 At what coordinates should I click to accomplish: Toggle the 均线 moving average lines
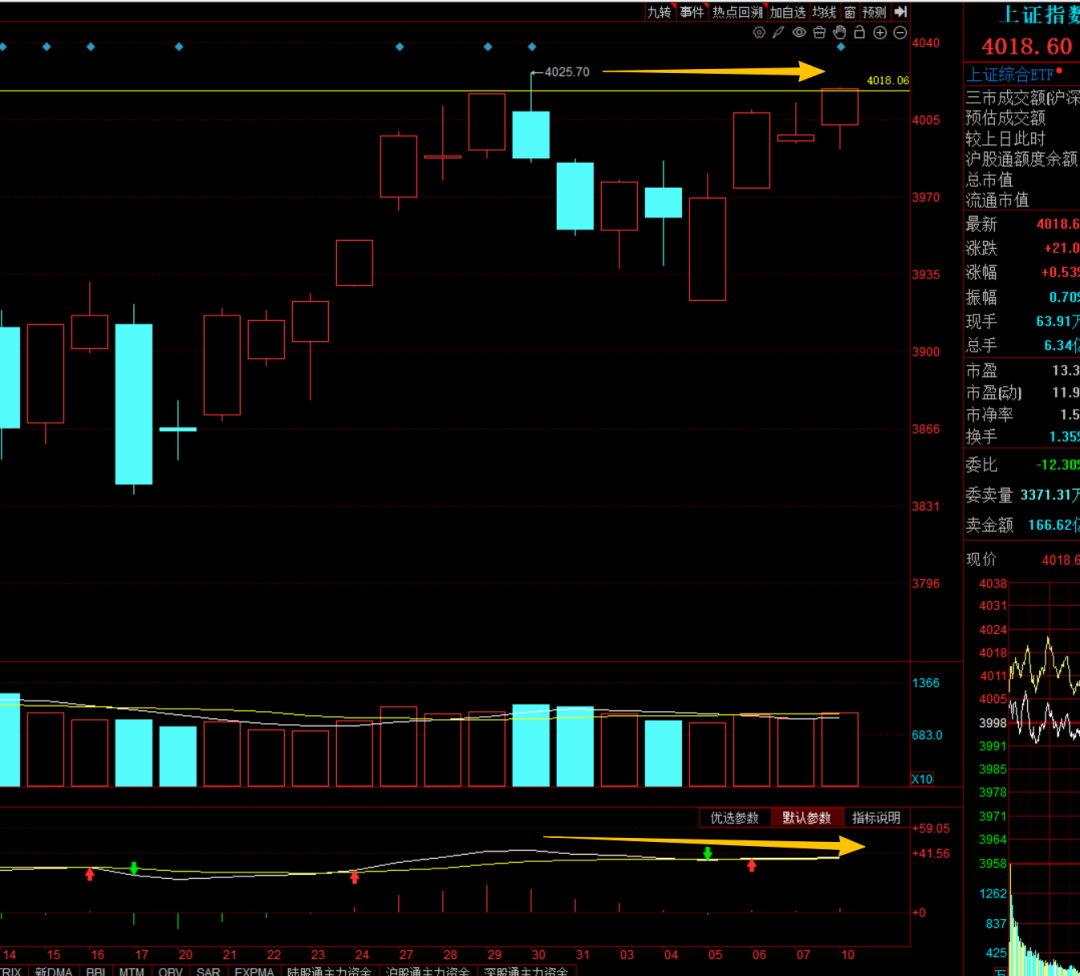[x=824, y=12]
